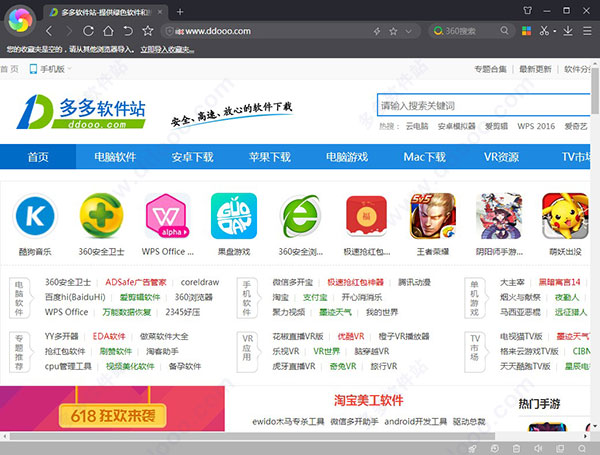Click the 淘宝美工软件 heading link

point(368,401)
